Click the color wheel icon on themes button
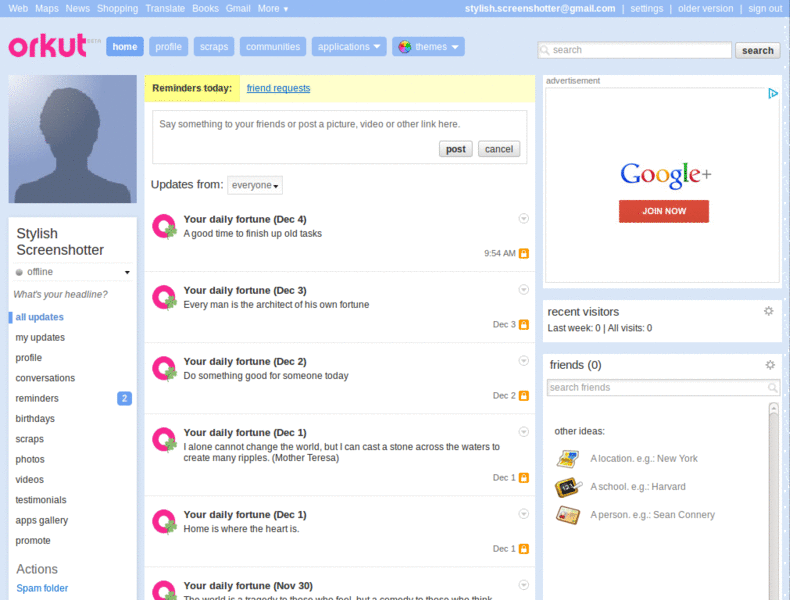800x600 pixels. coord(405,47)
